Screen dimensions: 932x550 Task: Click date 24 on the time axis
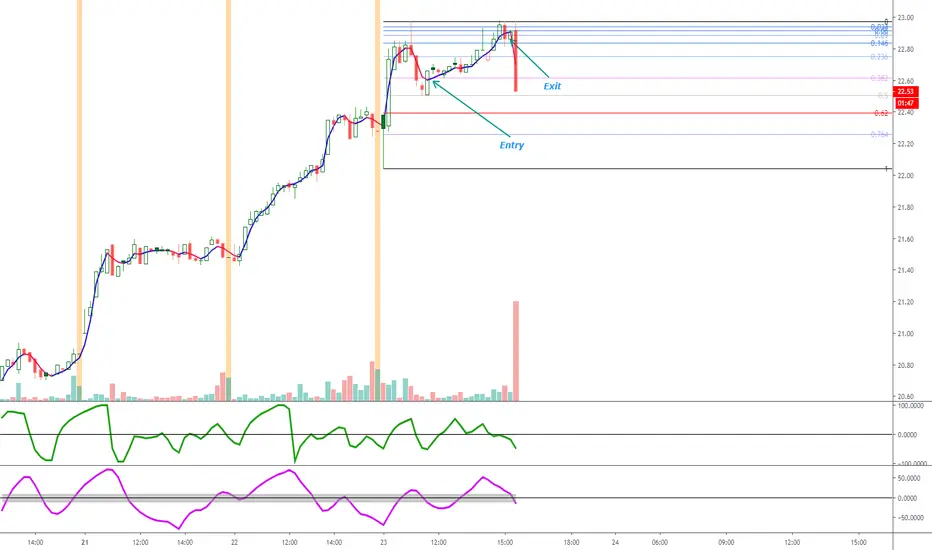point(615,542)
